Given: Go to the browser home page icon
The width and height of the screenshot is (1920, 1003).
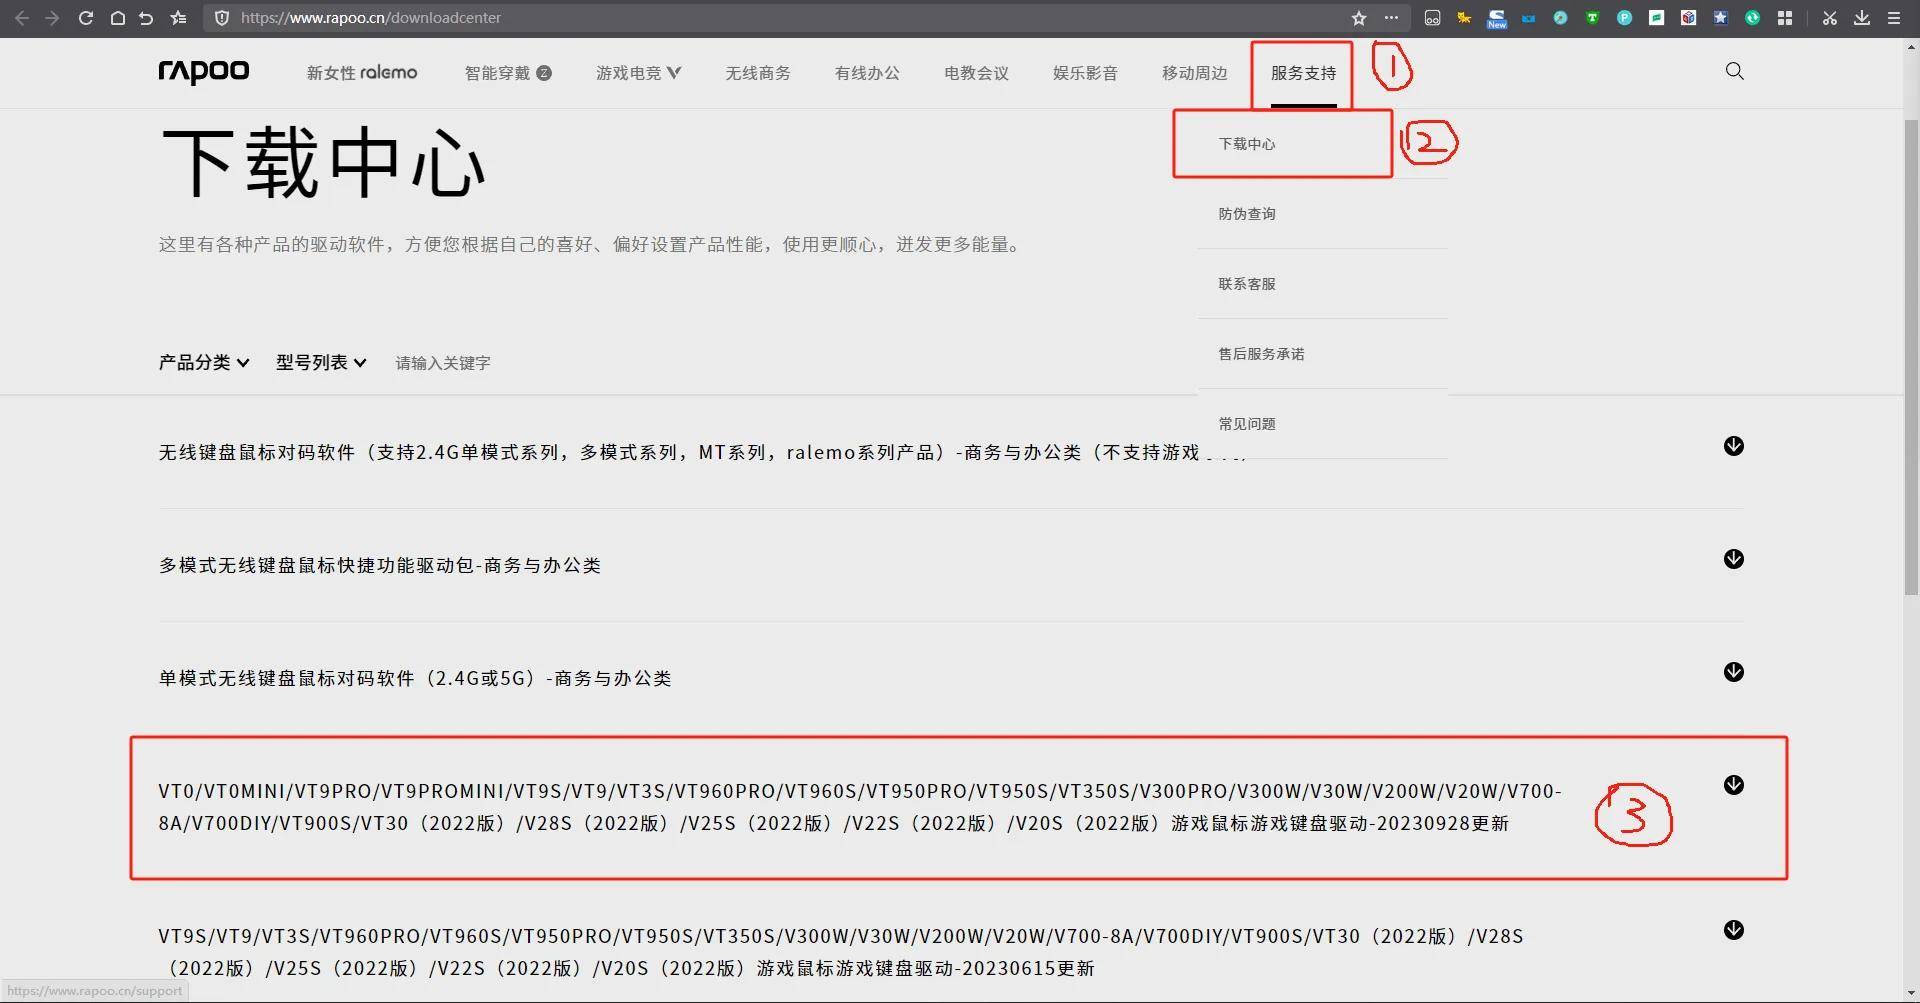Looking at the screenshot, I should (117, 18).
